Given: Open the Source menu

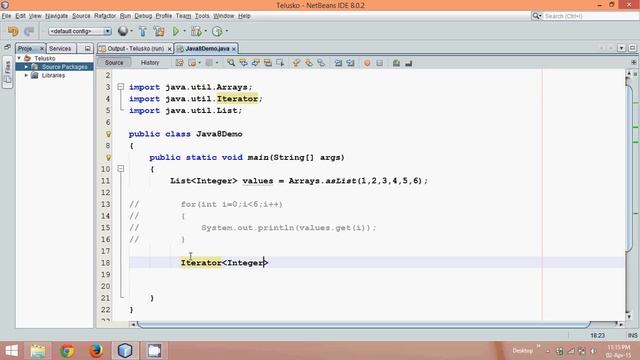Looking at the screenshot, I should tap(81, 16).
